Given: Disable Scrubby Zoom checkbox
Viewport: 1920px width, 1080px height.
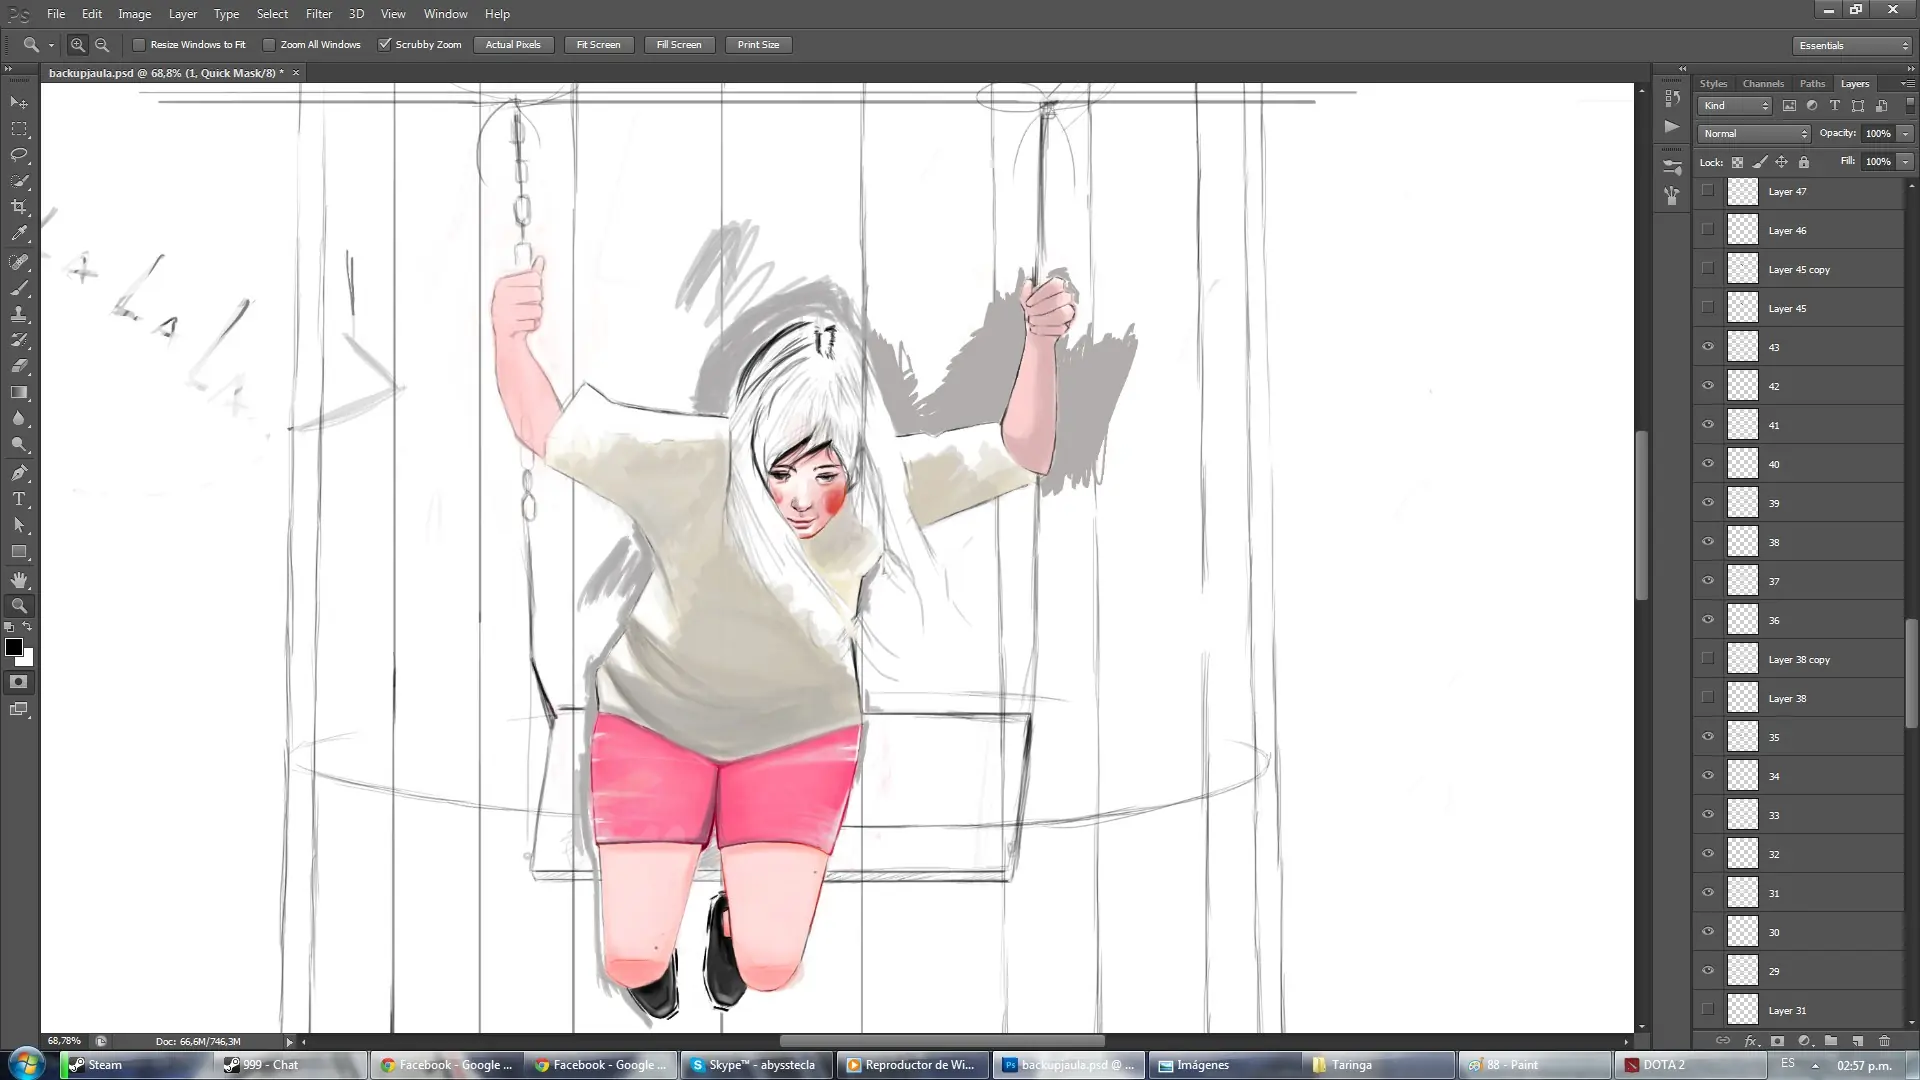Looking at the screenshot, I should click(x=384, y=45).
